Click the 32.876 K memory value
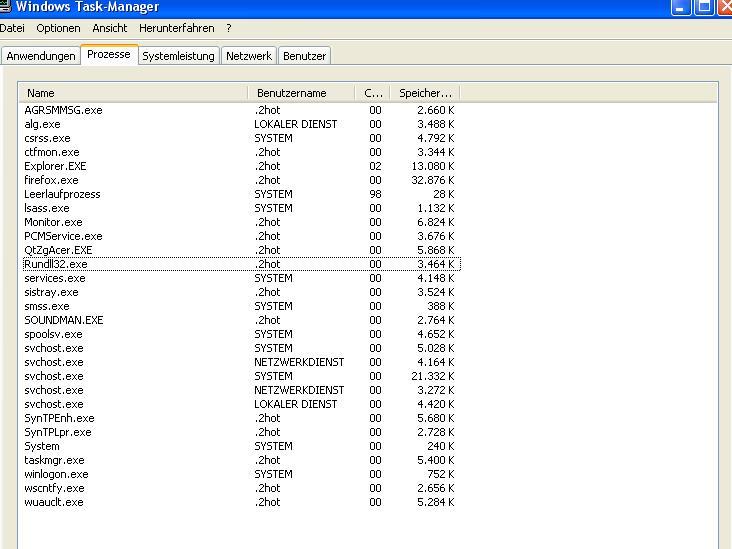Screen dimensions: 732x549 click(x=433, y=180)
